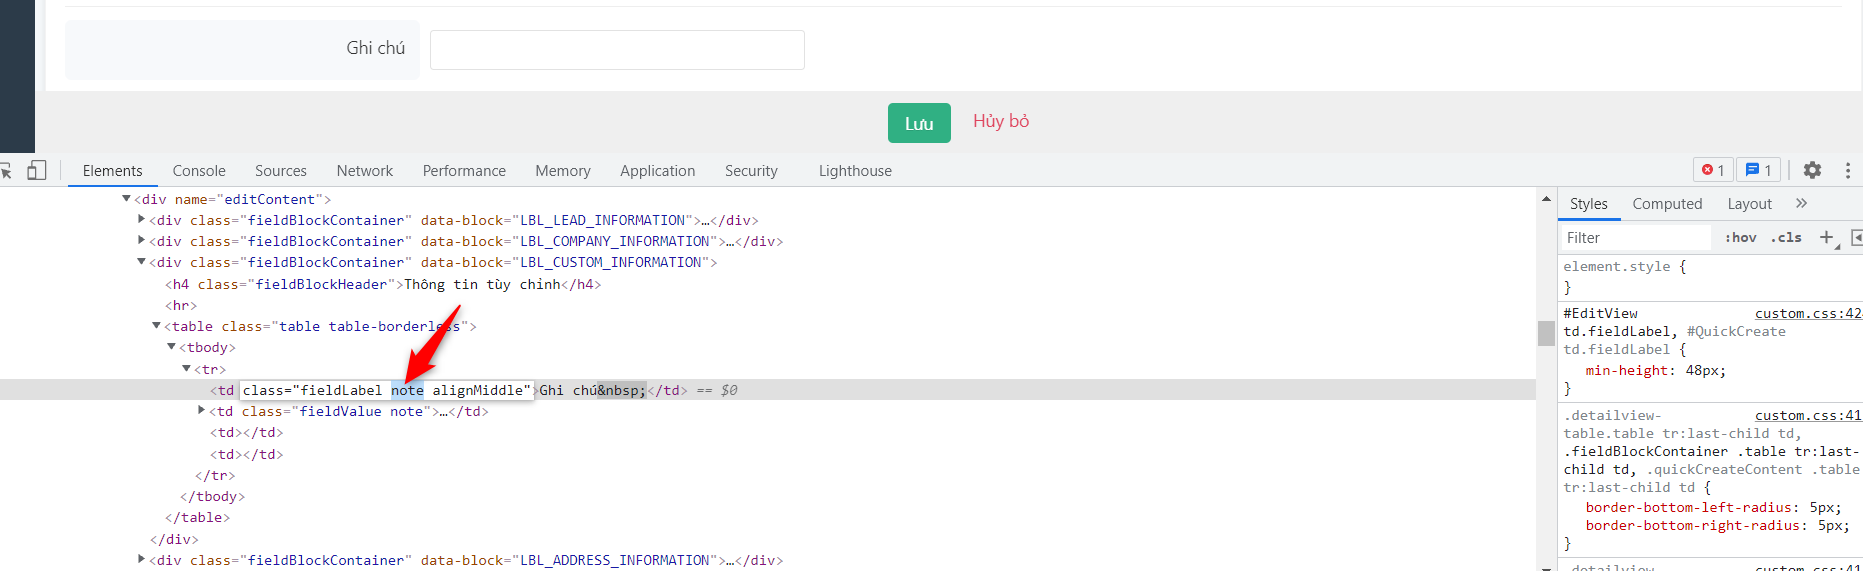Select the closing tr tag row

[215, 475]
